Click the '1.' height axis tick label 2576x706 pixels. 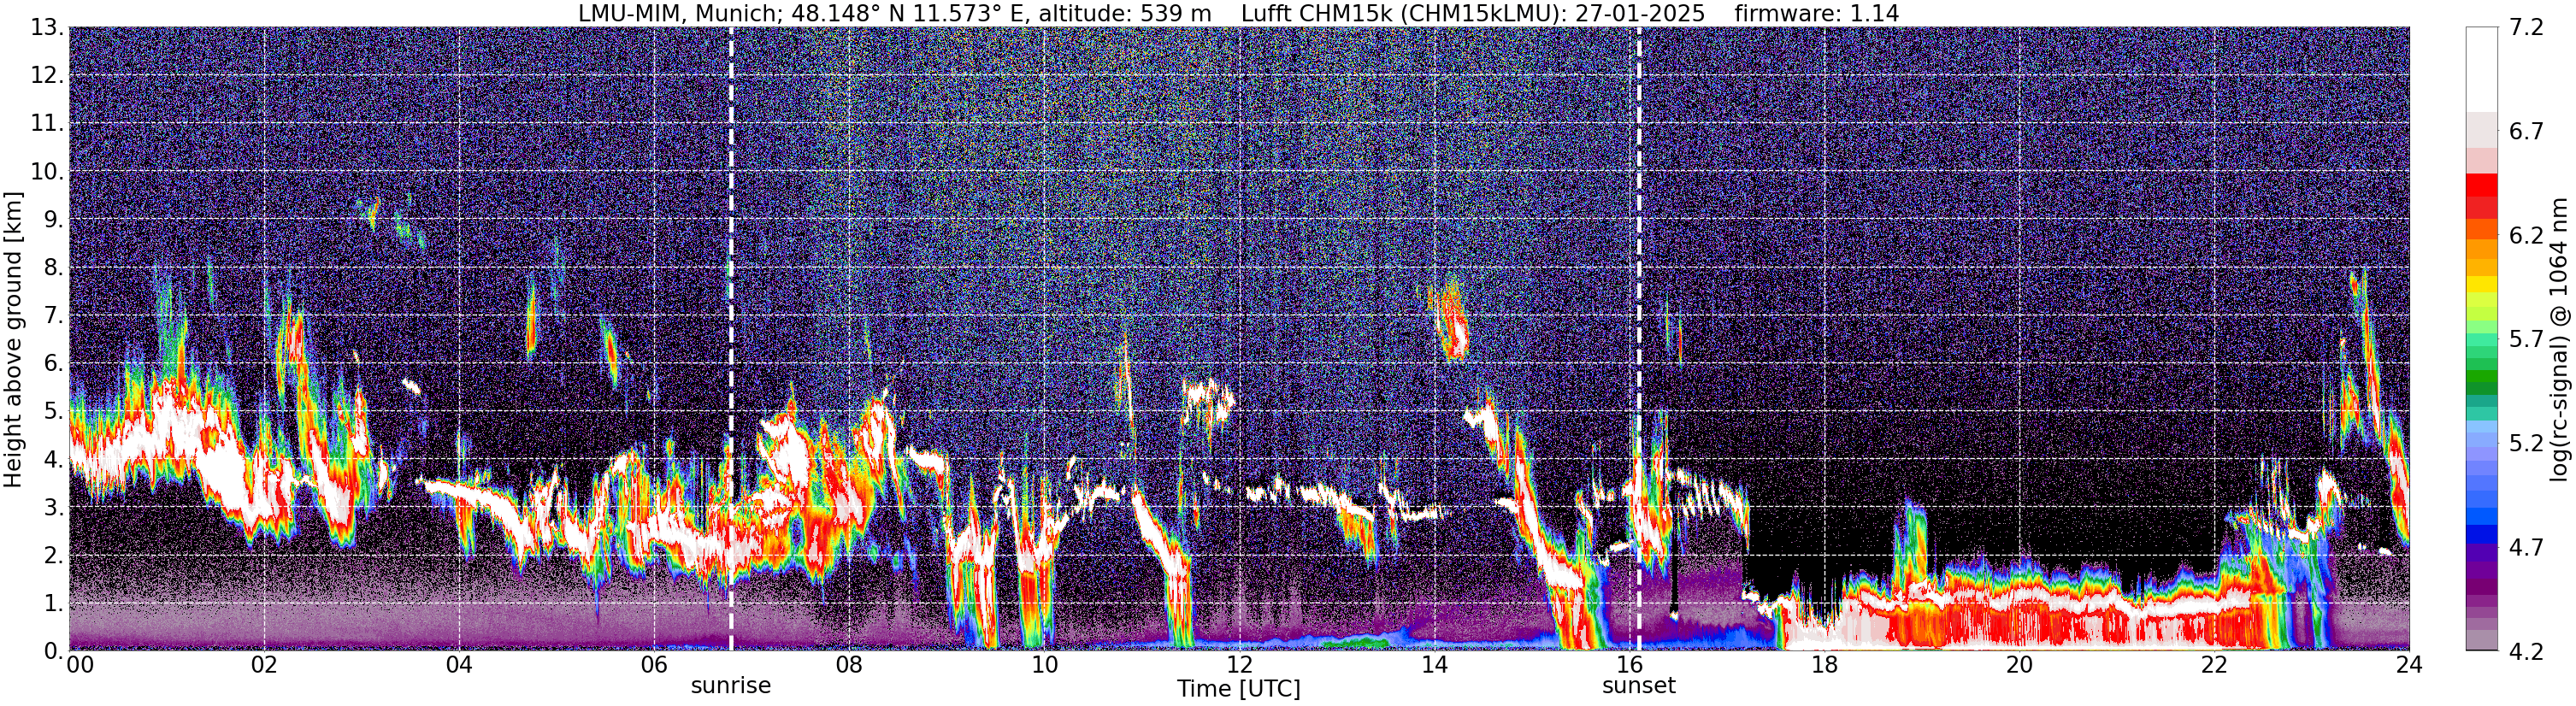[x=53, y=604]
